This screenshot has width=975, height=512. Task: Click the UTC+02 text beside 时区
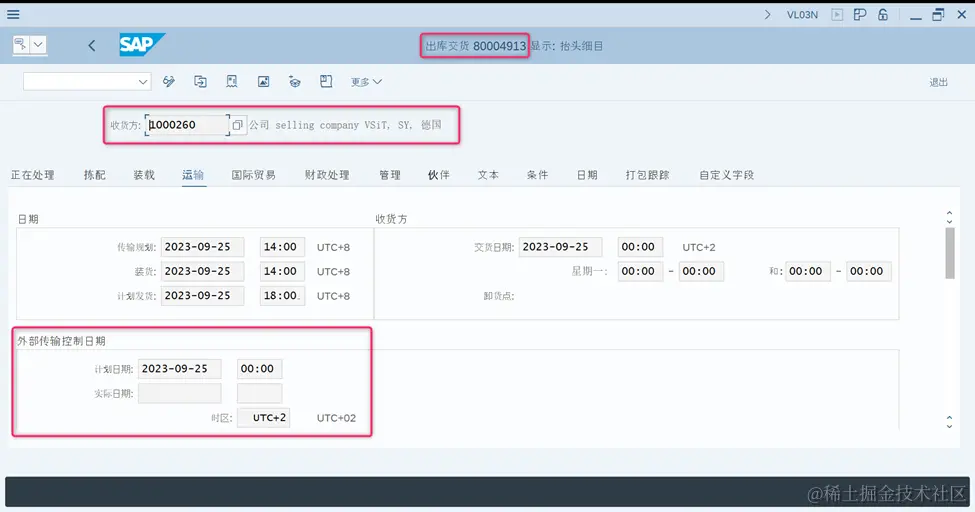(336, 418)
